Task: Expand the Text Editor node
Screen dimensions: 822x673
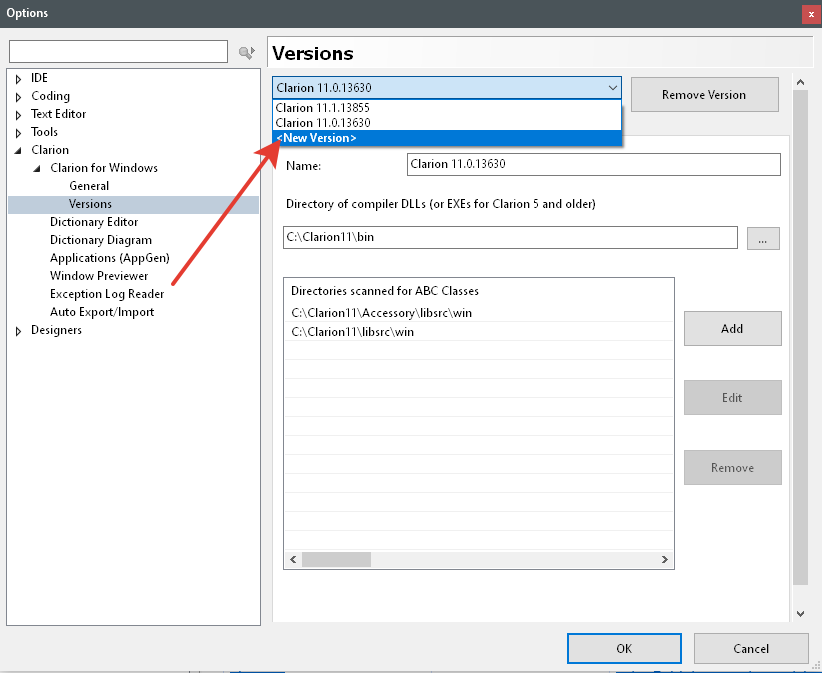Action: click(19, 115)
